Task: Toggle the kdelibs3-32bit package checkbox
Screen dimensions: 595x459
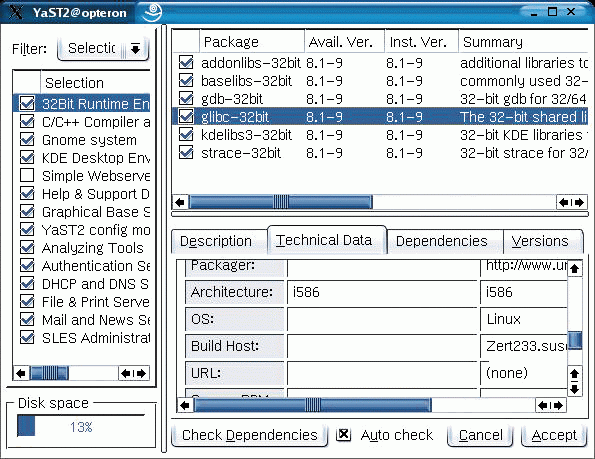Action: point(186,135)
